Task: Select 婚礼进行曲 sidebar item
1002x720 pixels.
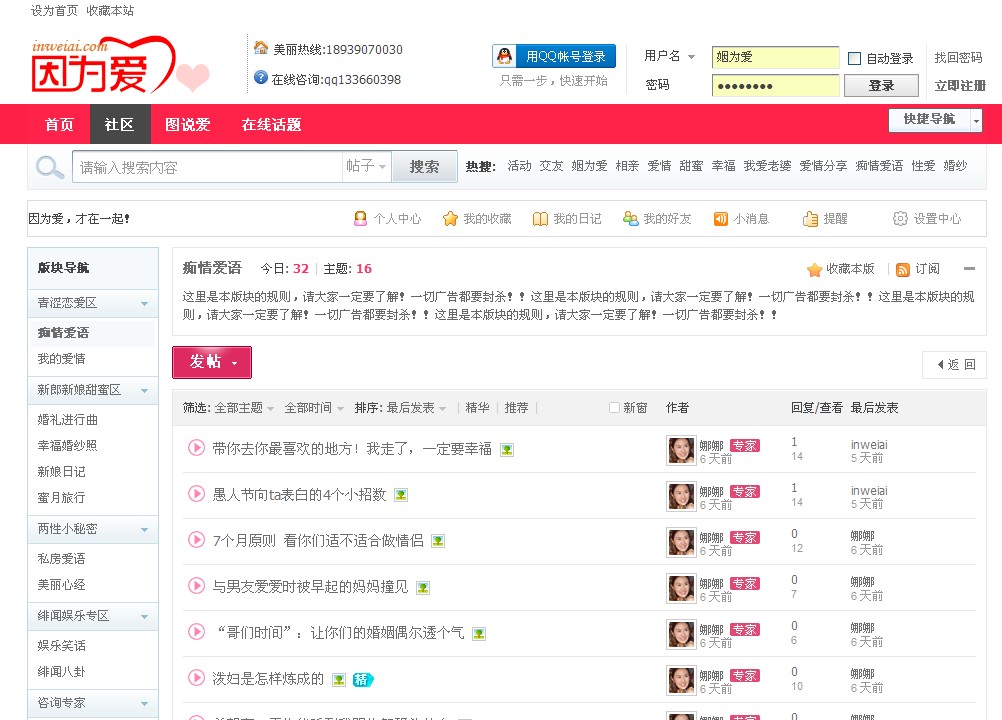Action: [x=67, y=420]
